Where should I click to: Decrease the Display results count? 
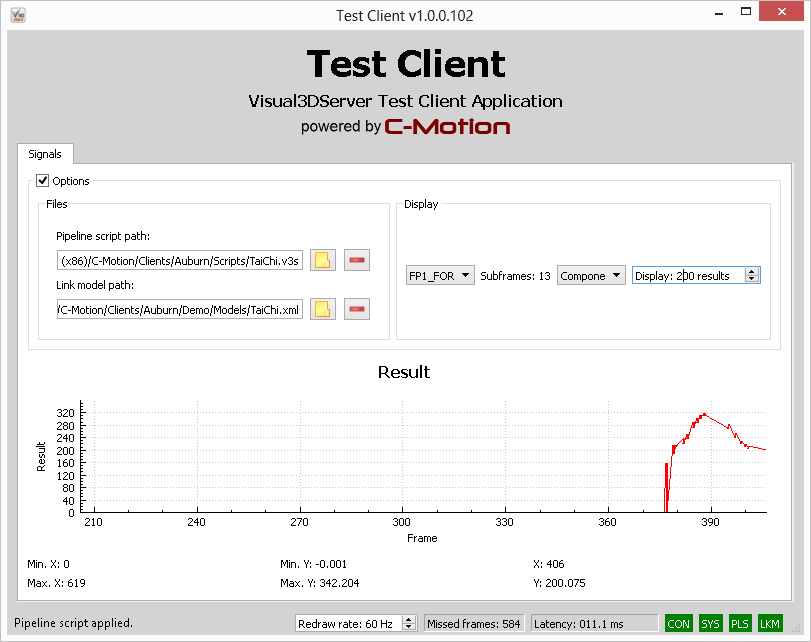[x=752, y=279]
